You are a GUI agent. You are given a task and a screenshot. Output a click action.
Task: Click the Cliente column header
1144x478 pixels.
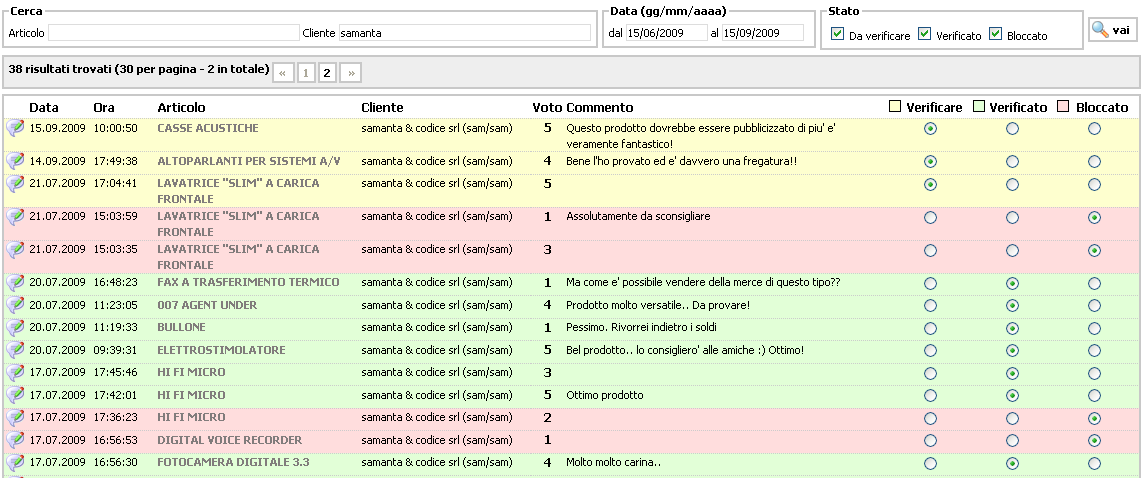tap(382, 107)
